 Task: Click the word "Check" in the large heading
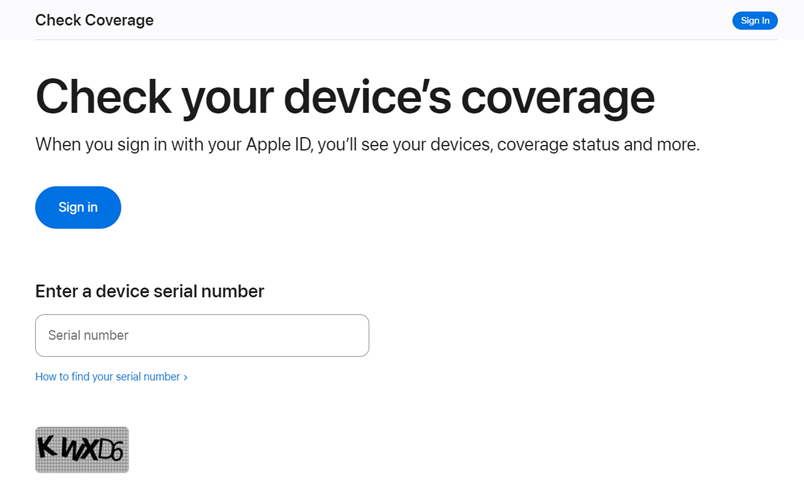pyautogui.click(x=102, y=97)
